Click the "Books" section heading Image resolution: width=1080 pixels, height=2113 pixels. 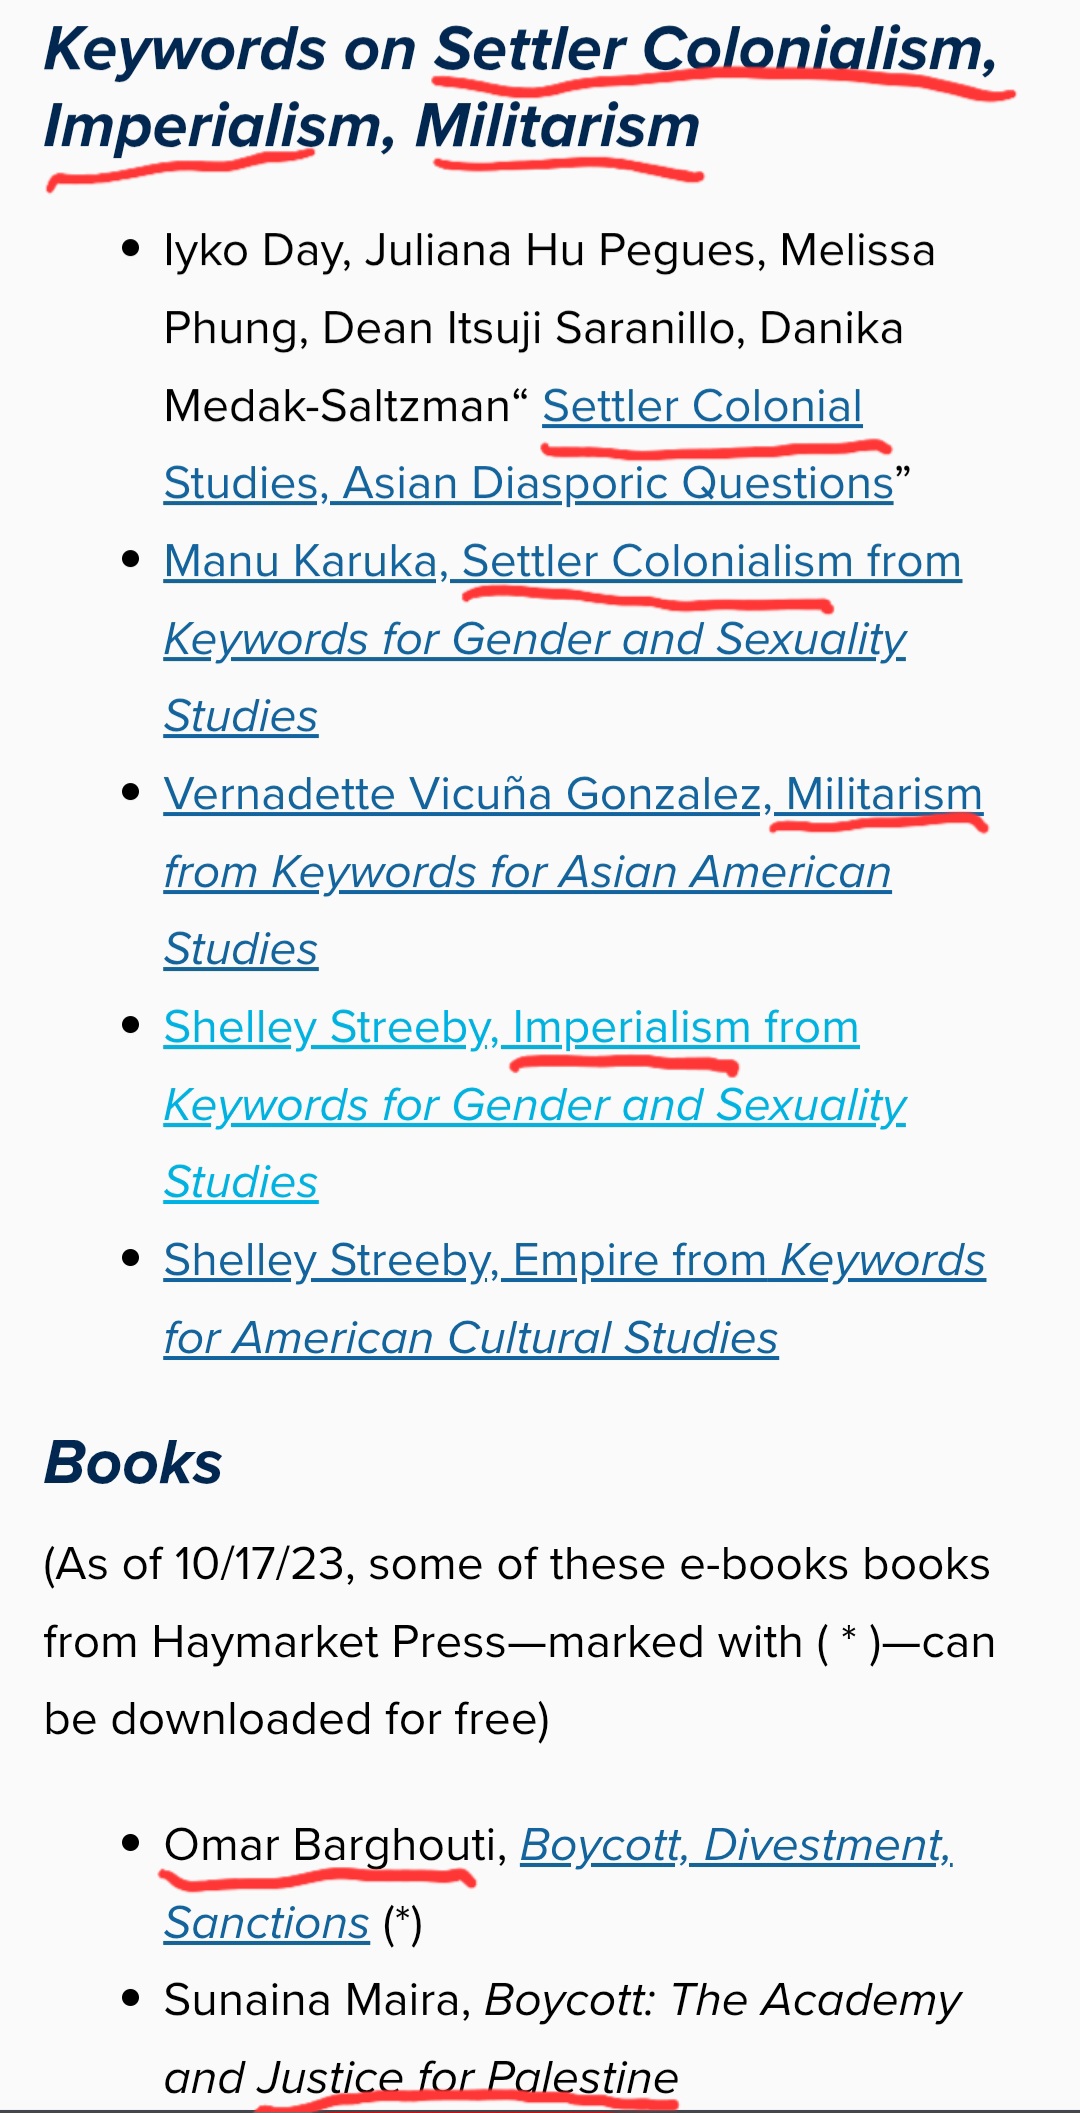(133, 1463)
